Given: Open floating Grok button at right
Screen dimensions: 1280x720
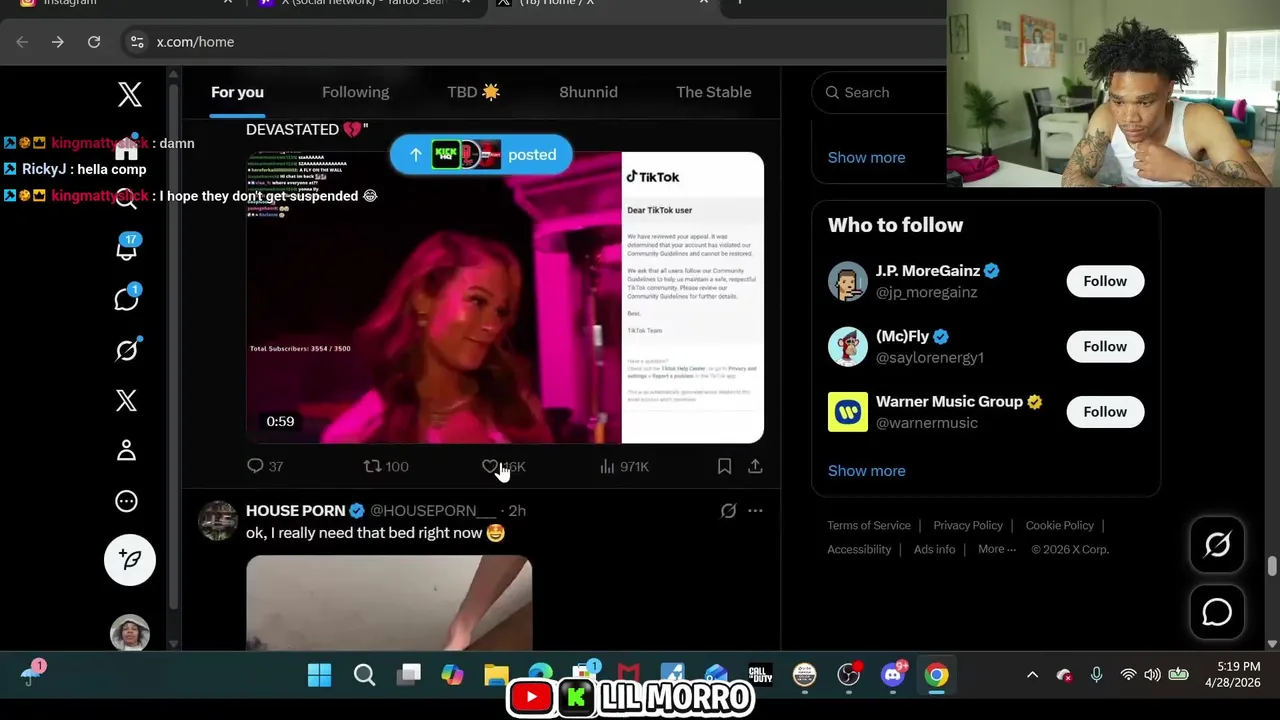Looking at the screenshot, I should click(1217, 544).
